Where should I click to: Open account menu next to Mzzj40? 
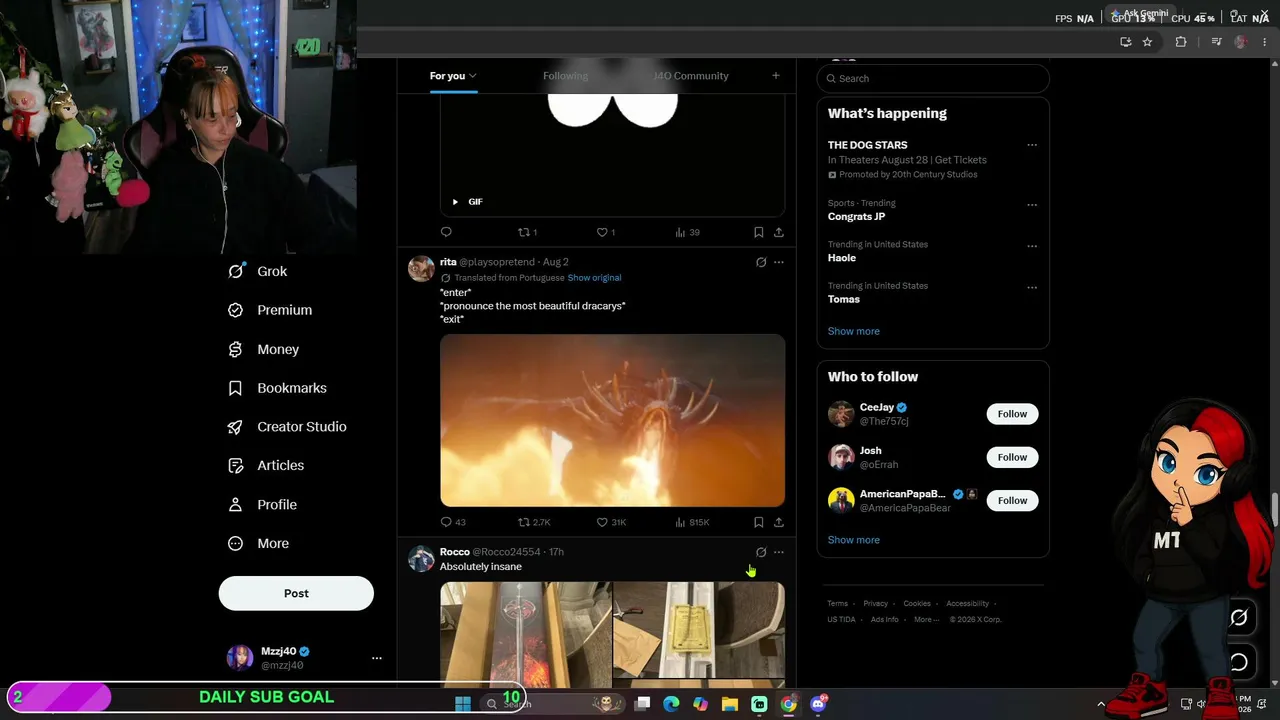coord(377,658)
